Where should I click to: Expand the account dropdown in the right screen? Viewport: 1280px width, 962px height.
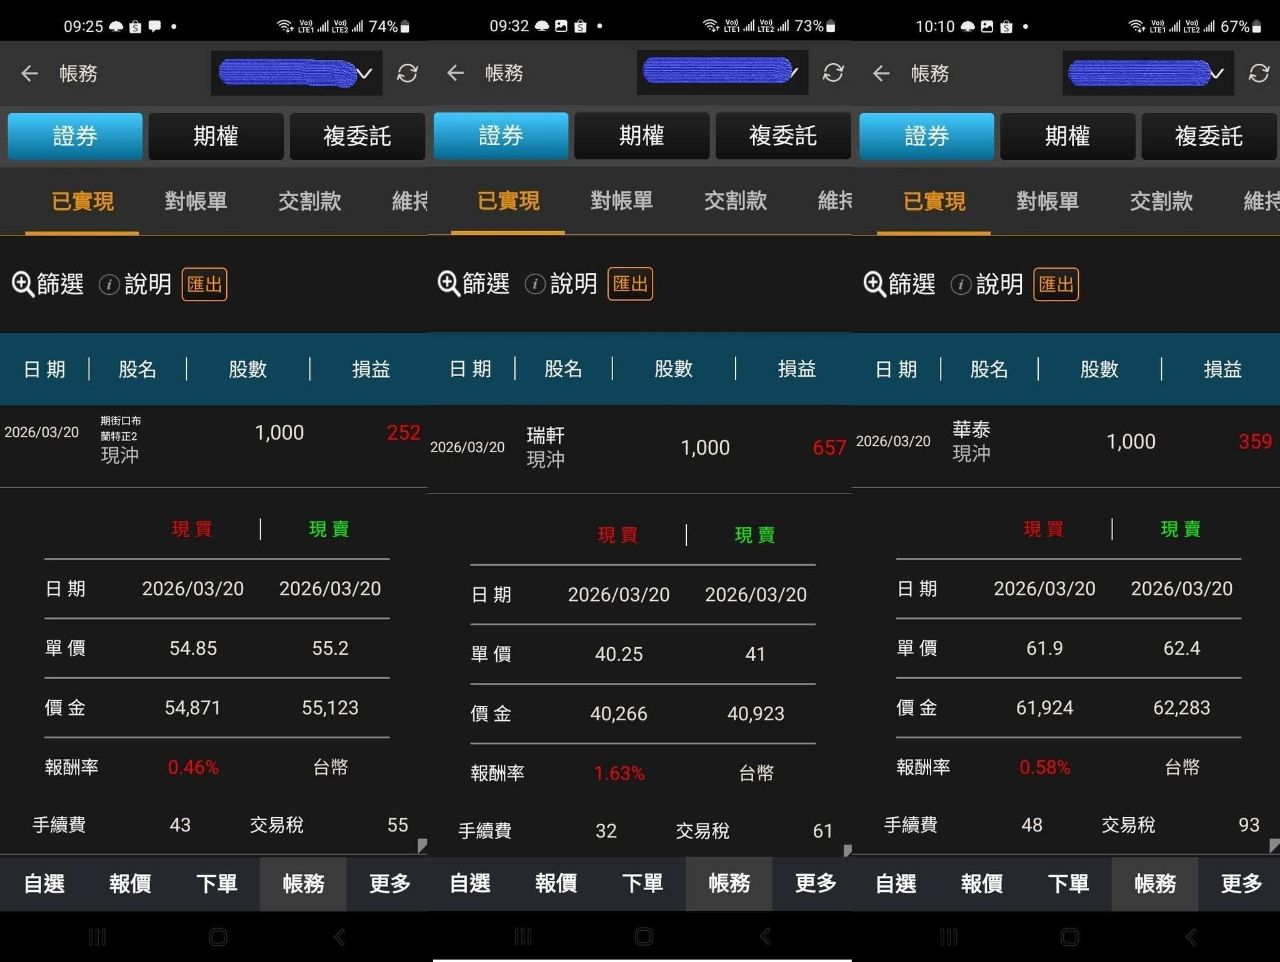coord(1148,73)
